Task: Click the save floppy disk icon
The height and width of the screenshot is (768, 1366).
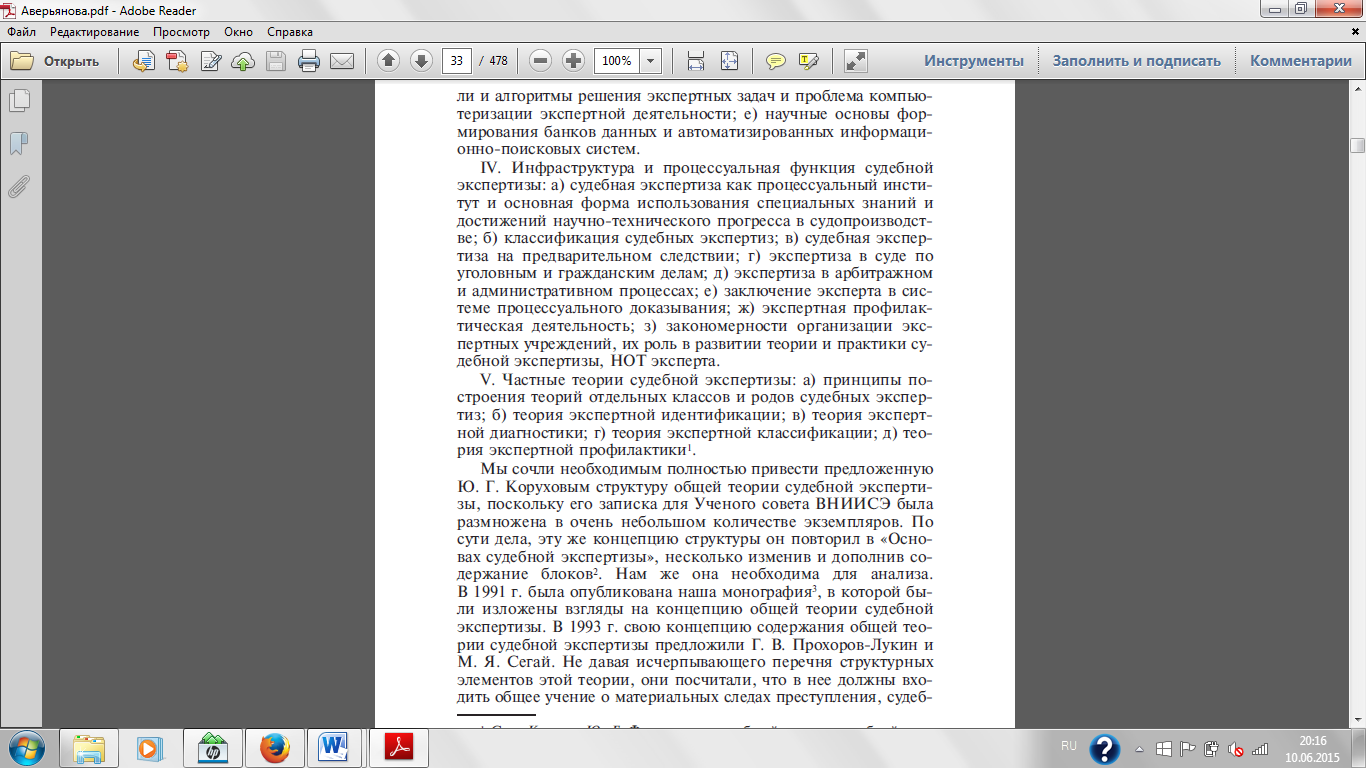Action: (x=276, y=61)
